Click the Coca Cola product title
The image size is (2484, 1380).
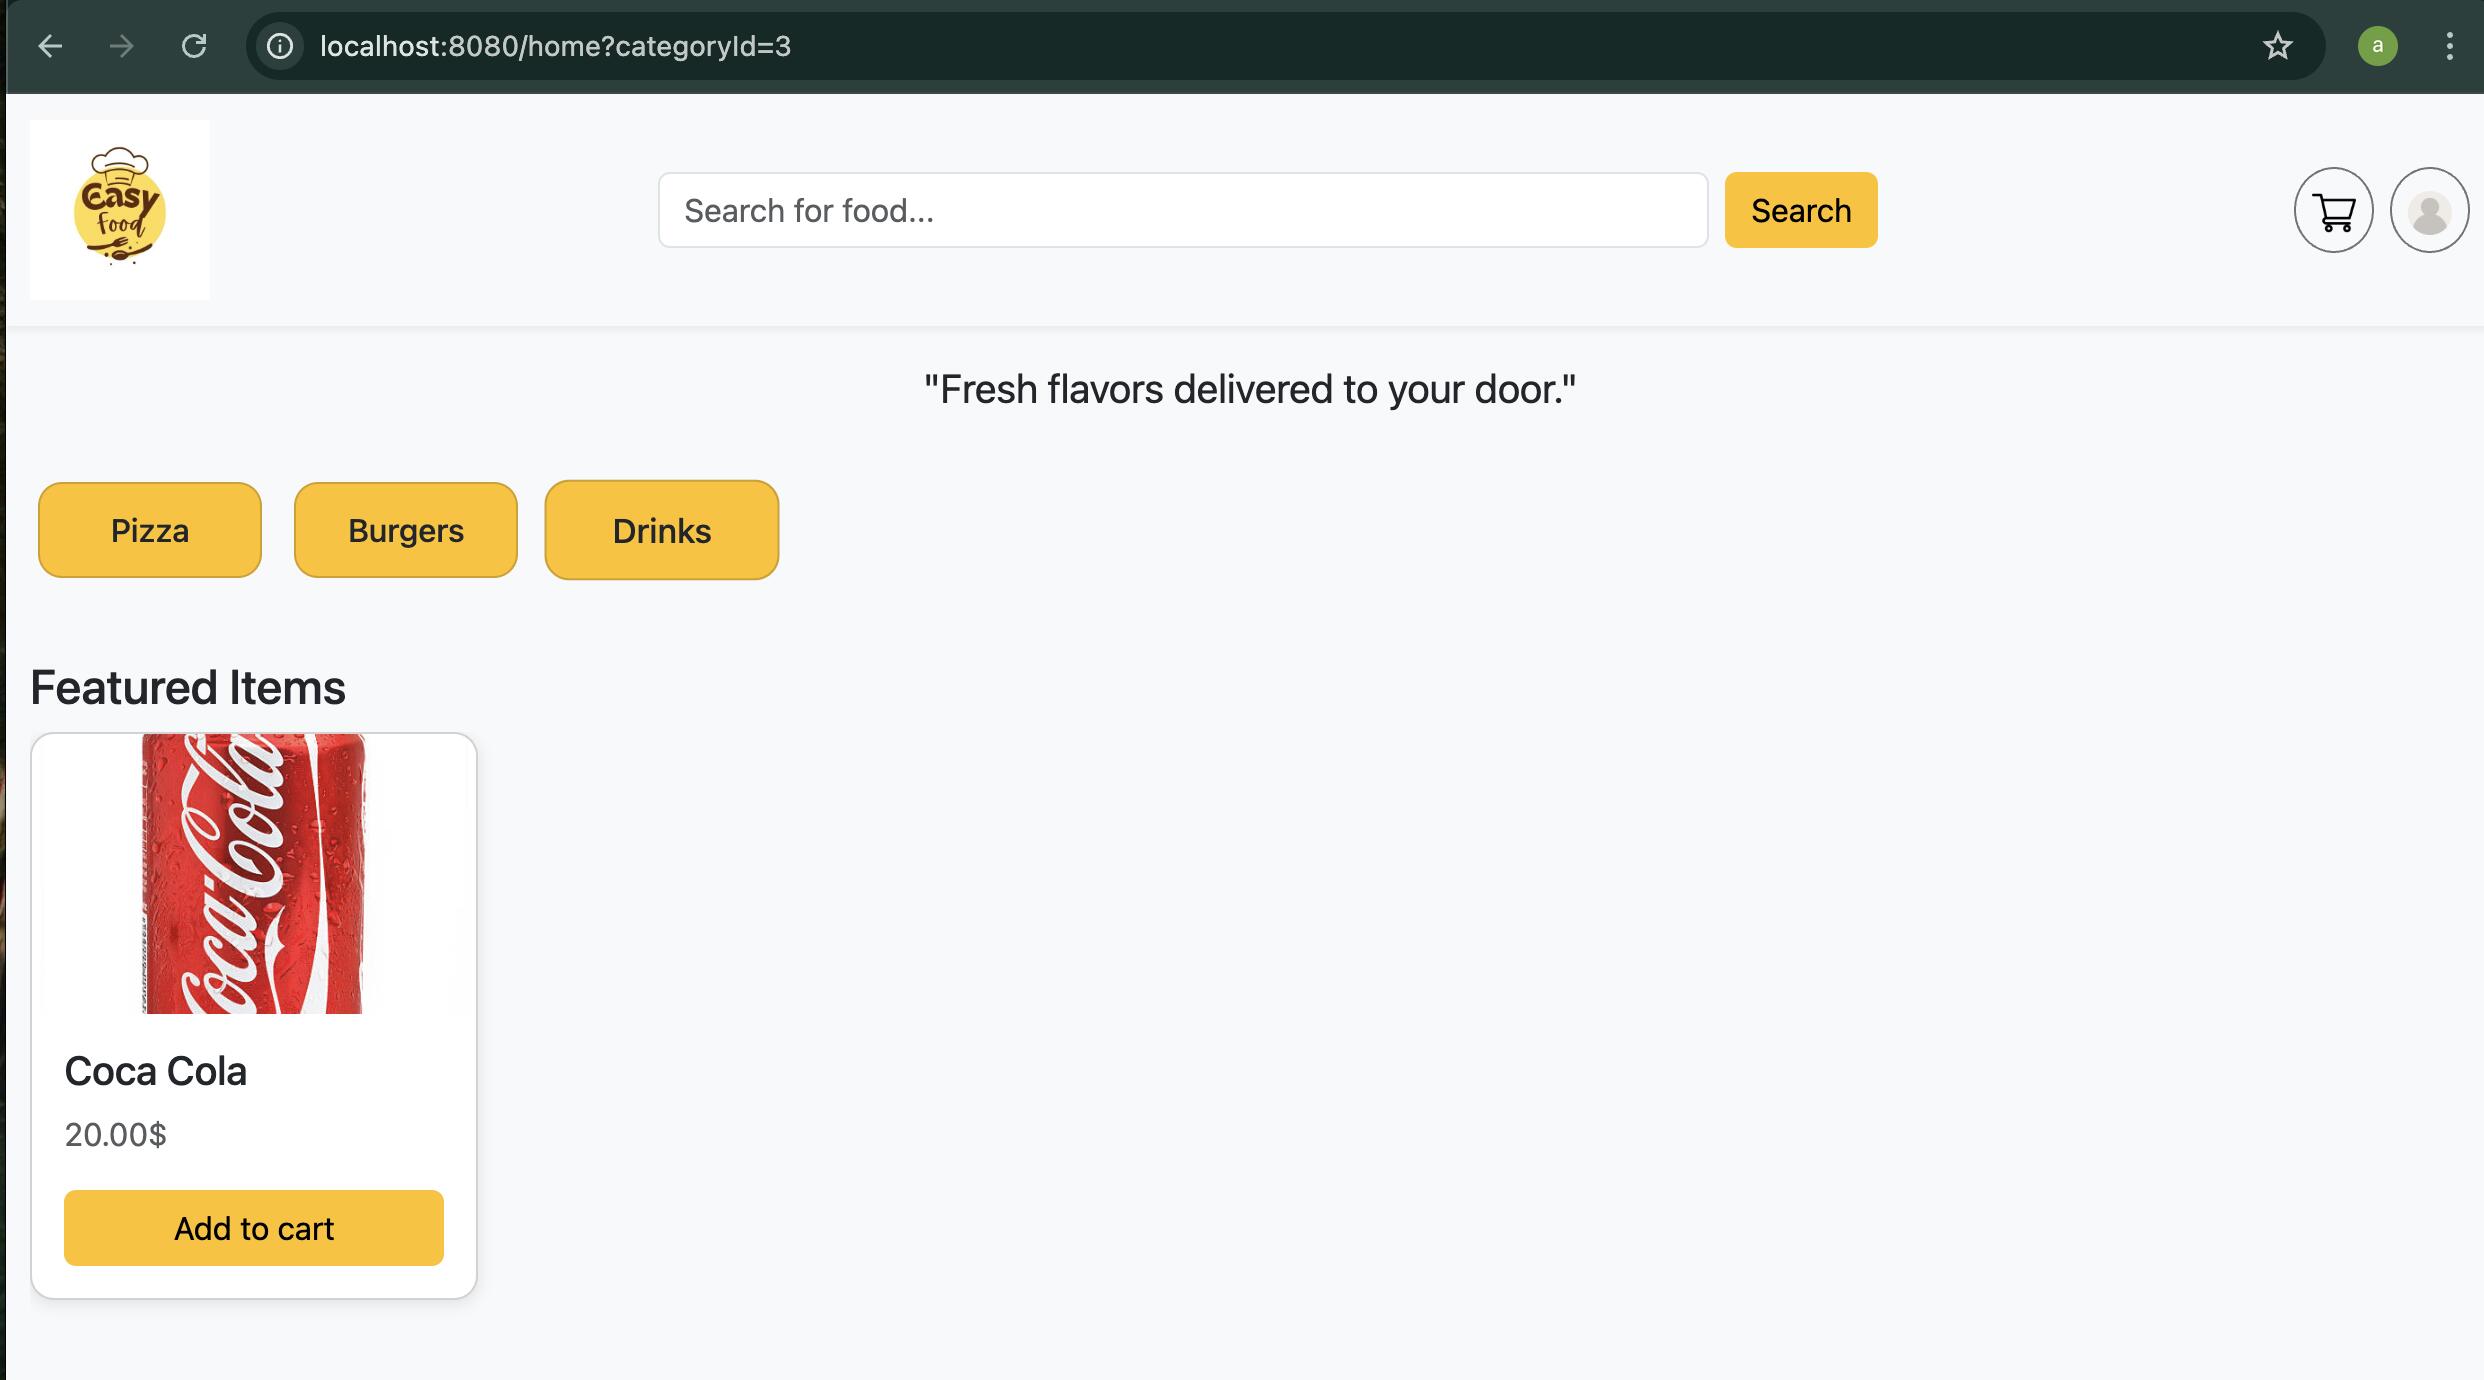(x=156, y=1071)
